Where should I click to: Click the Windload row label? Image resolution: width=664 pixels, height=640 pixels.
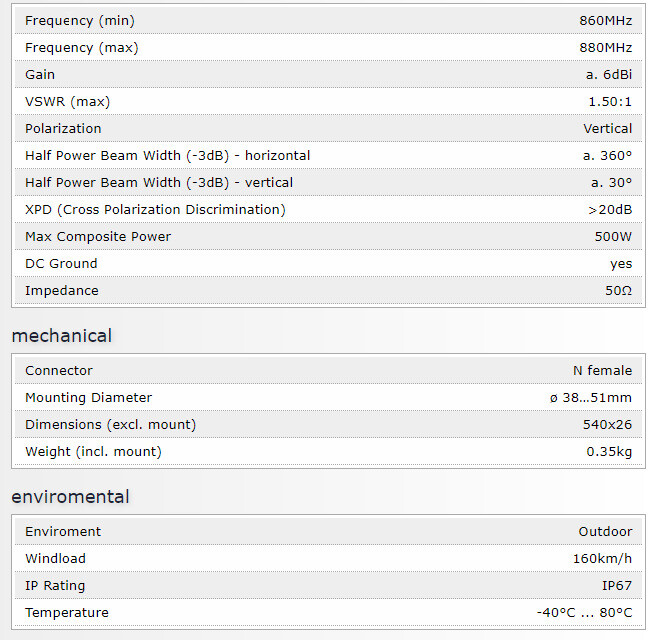click(x=55, y=558)
